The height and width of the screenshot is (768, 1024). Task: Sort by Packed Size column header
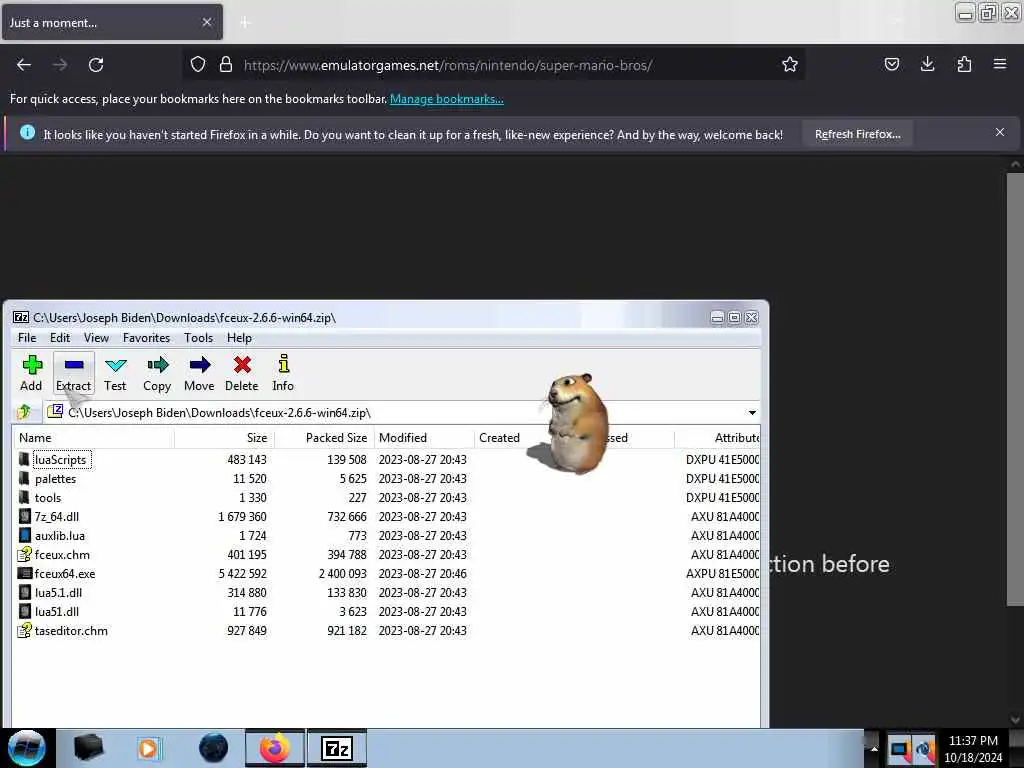point(324,438)
